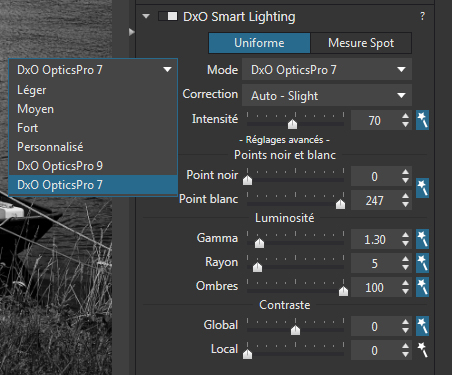
Task: Increase Rayon with the up stepper arrow
Action: [x=405, y=259]
